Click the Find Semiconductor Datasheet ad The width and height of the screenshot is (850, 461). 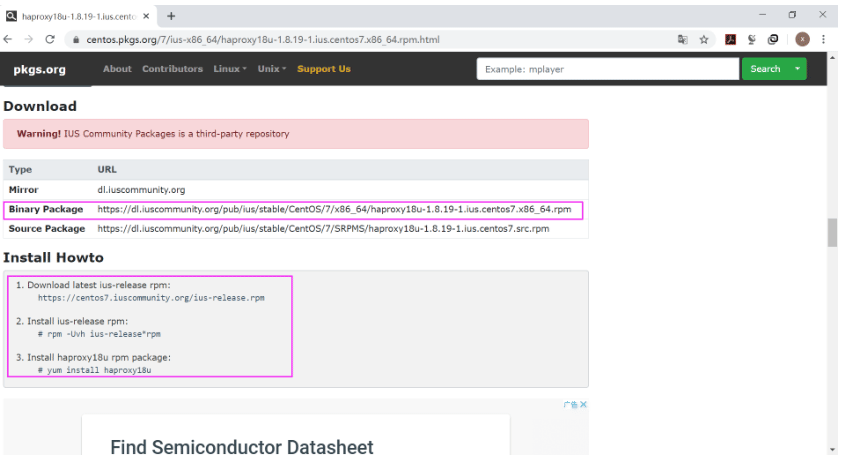pyautogui.click(x=242, y=447)
